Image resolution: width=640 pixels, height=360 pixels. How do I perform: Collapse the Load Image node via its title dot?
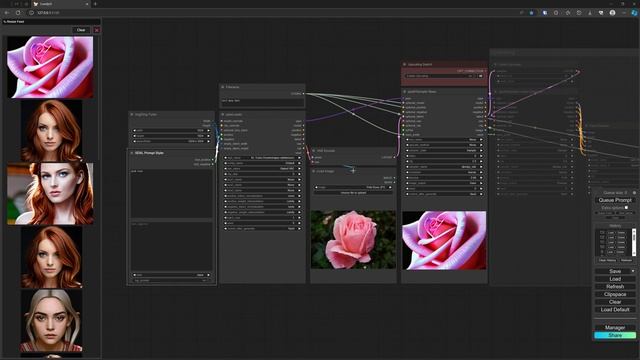314,171
